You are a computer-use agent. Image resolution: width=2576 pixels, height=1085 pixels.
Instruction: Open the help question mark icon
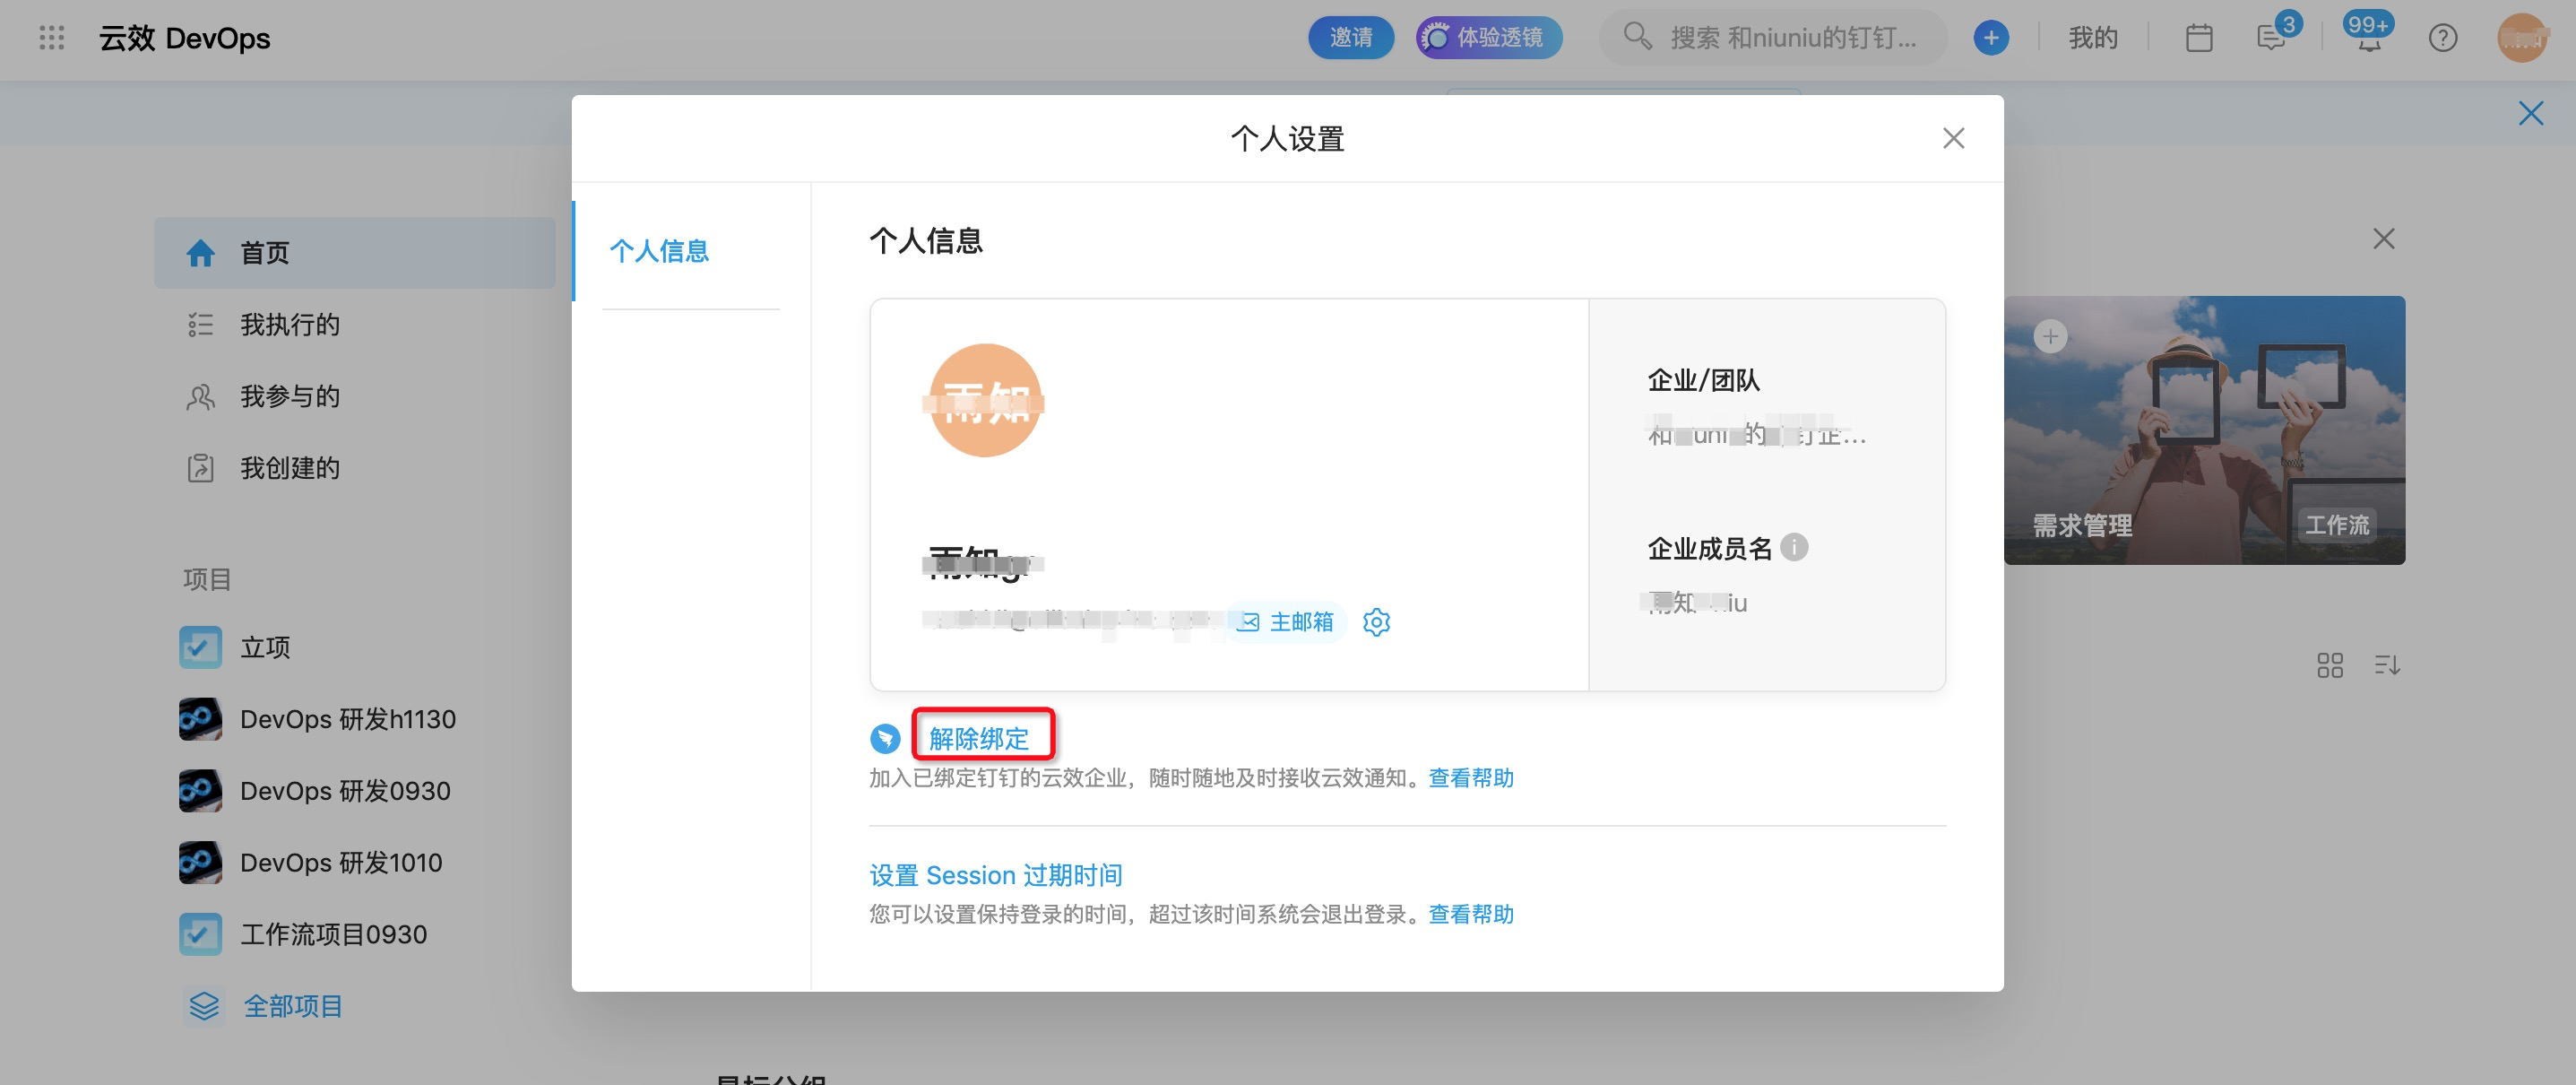[x=2443, y=38]
